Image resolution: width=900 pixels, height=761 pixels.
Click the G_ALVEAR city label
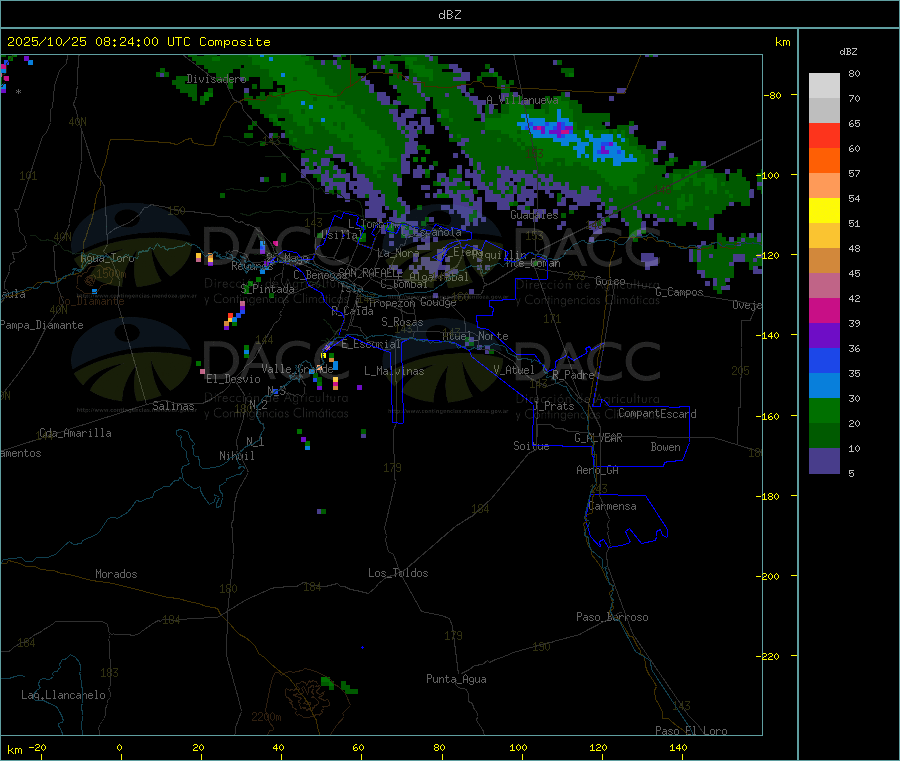click(598, 438)
